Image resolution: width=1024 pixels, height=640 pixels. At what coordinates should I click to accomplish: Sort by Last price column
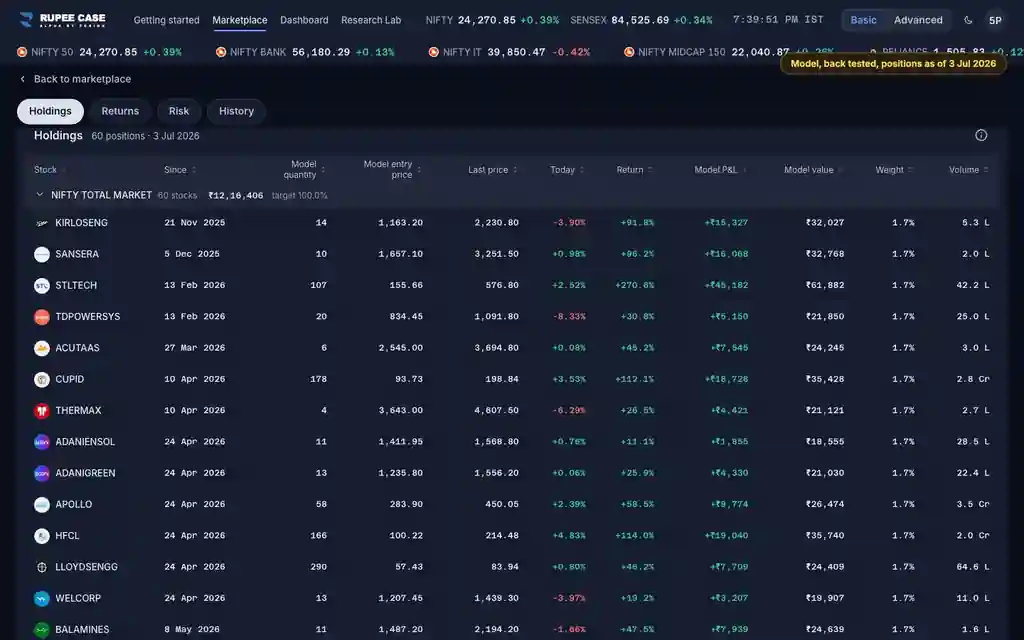coord(492,170)
